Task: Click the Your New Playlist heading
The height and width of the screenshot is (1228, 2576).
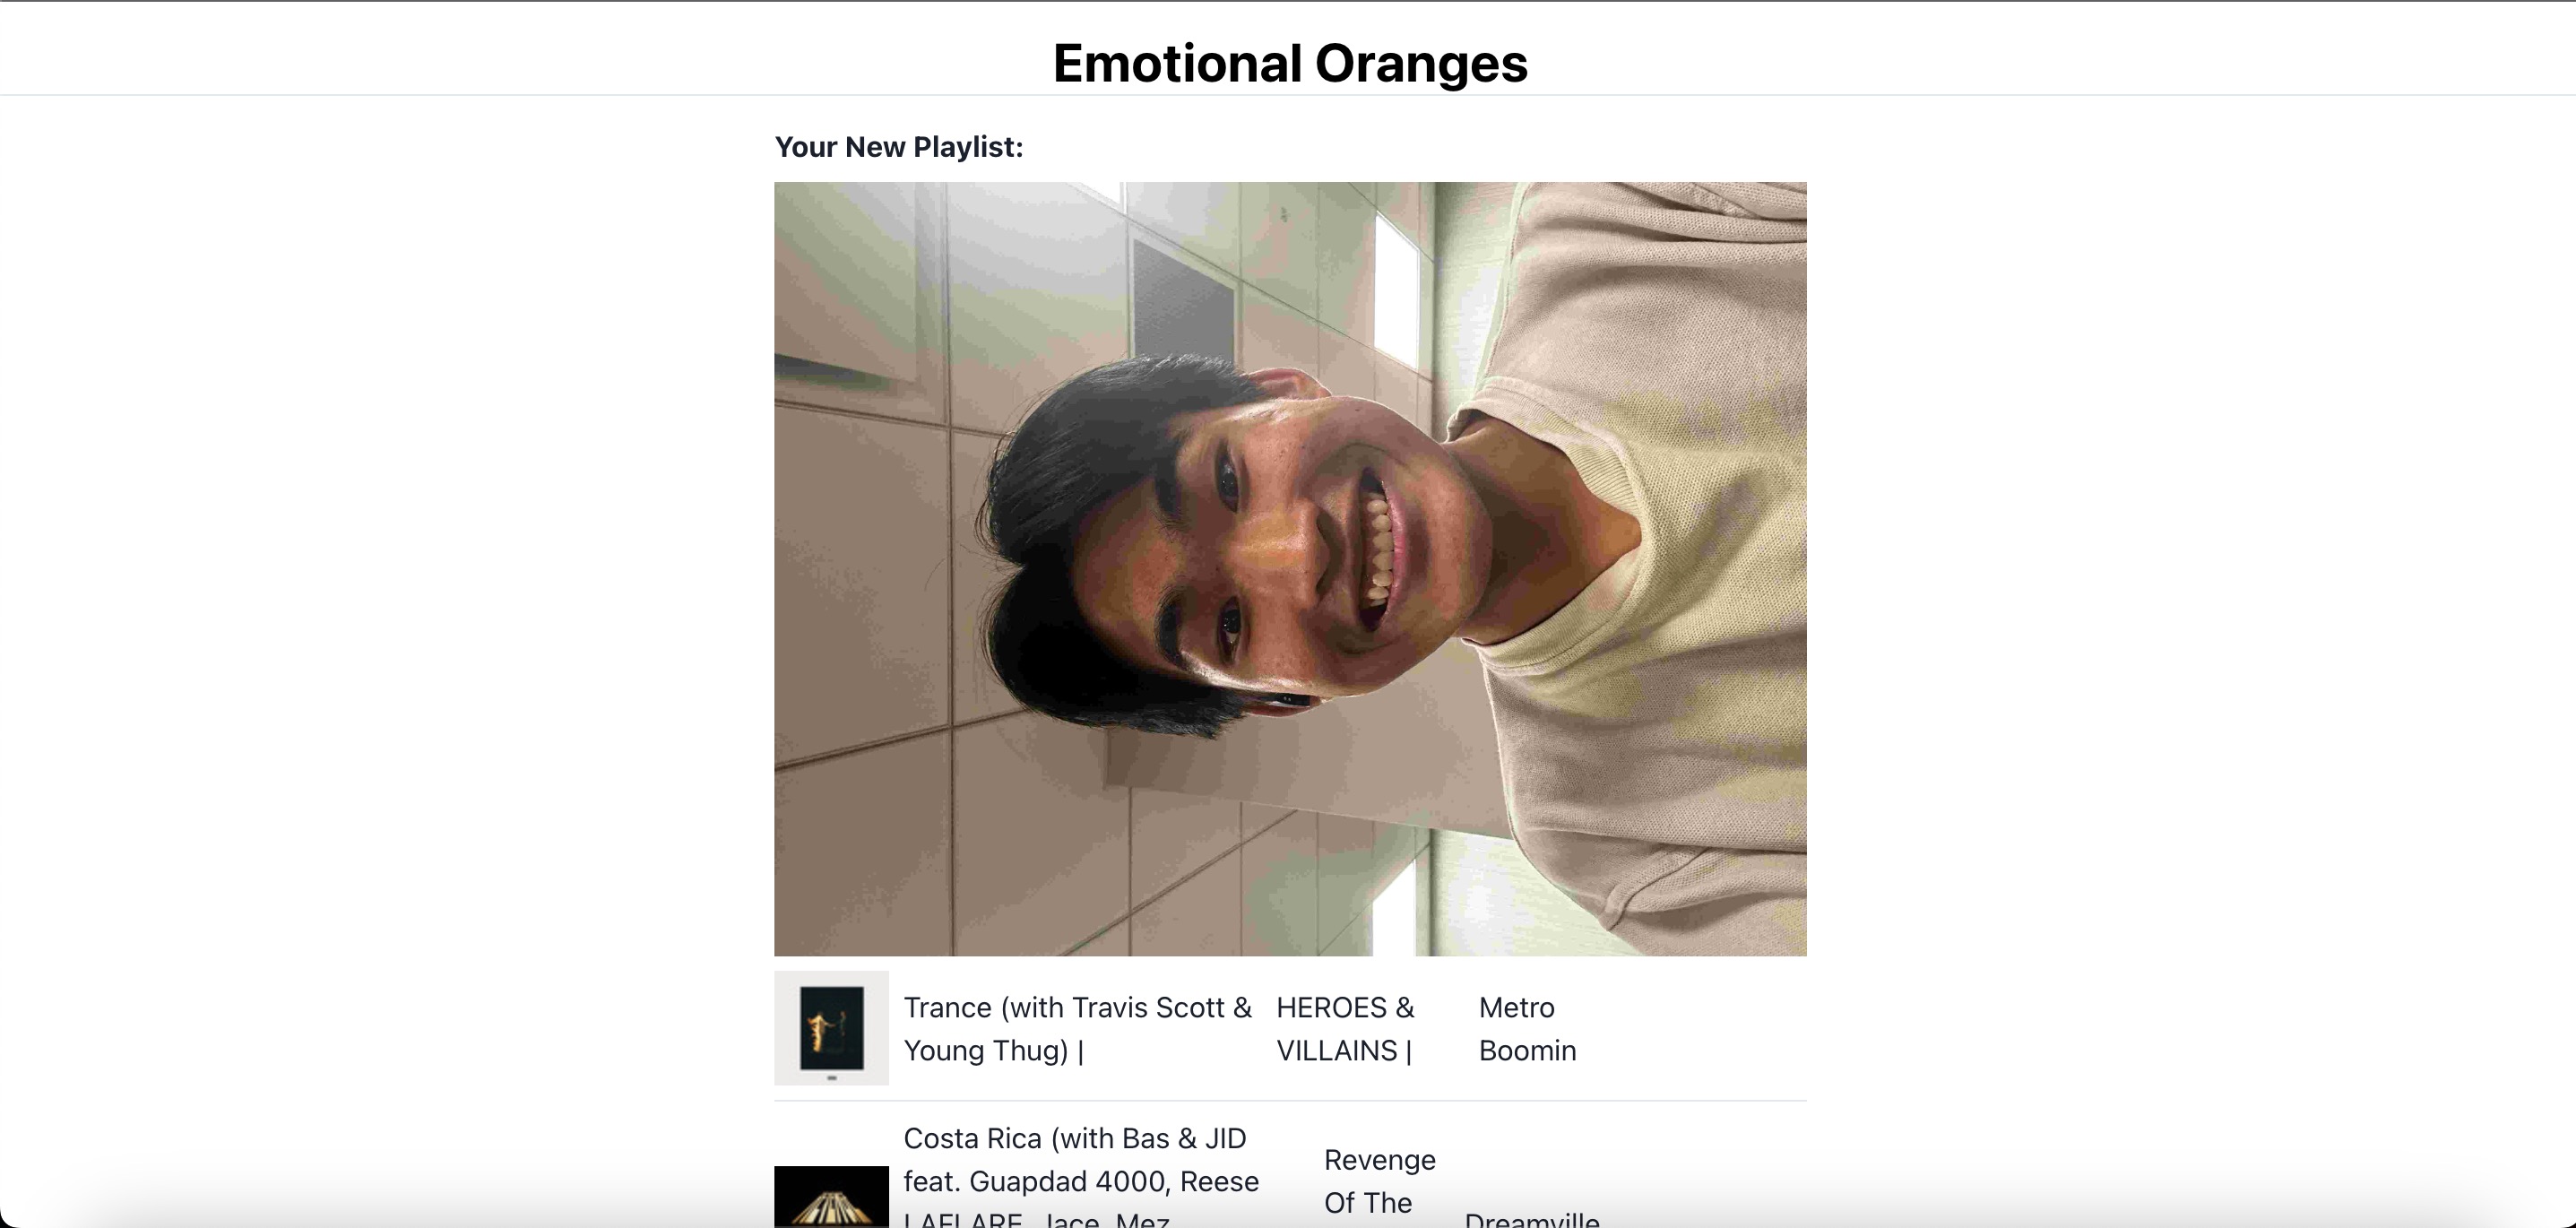Action: 899,146
